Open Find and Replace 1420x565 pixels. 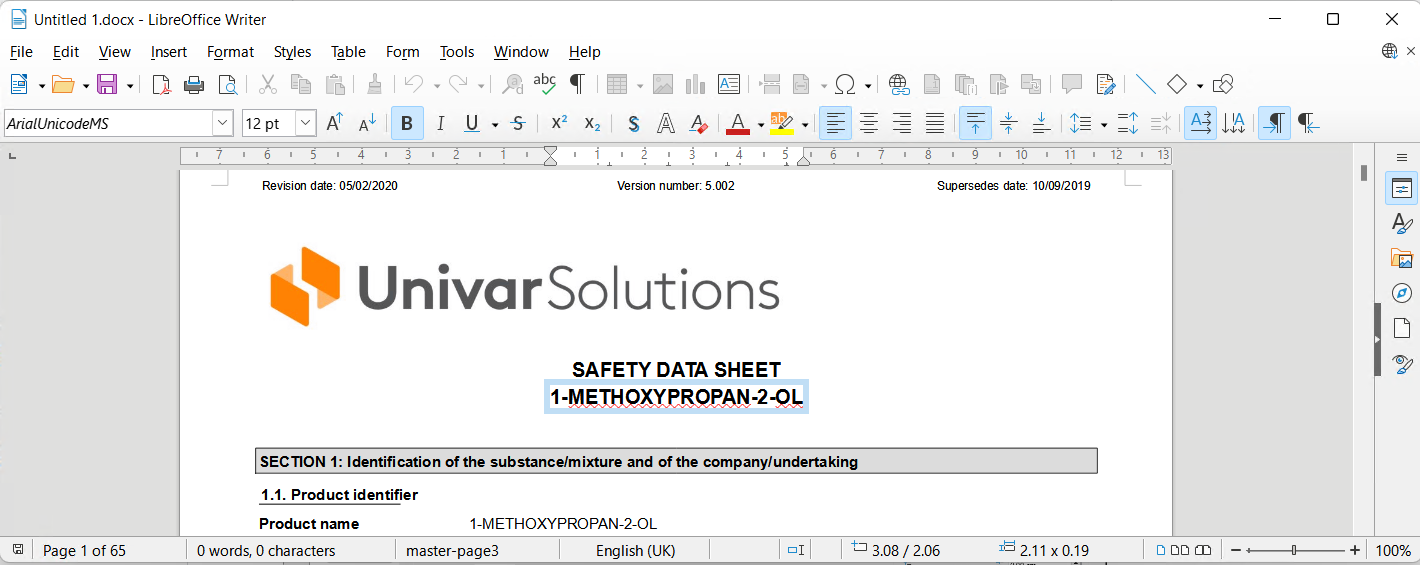[512, 84]
